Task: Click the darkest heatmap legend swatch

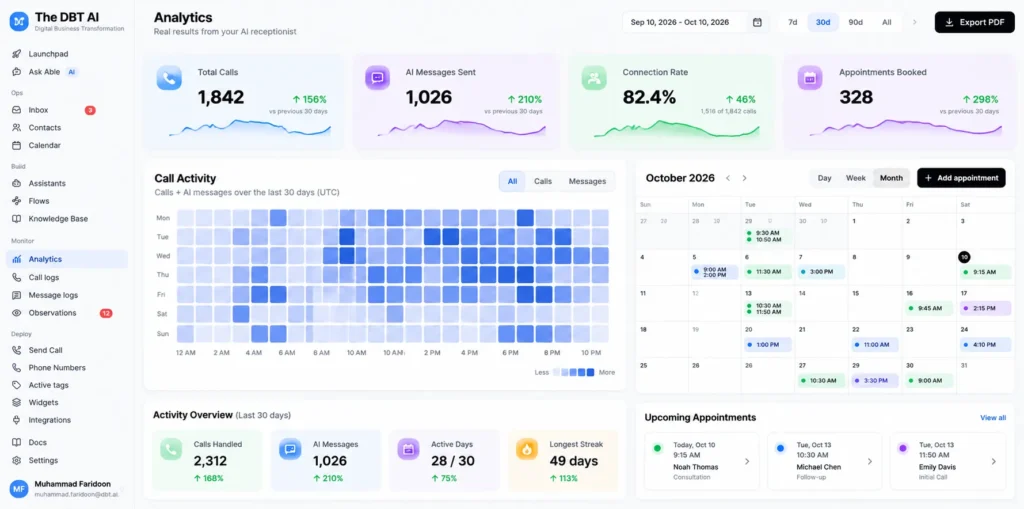Action: (590, 372)
